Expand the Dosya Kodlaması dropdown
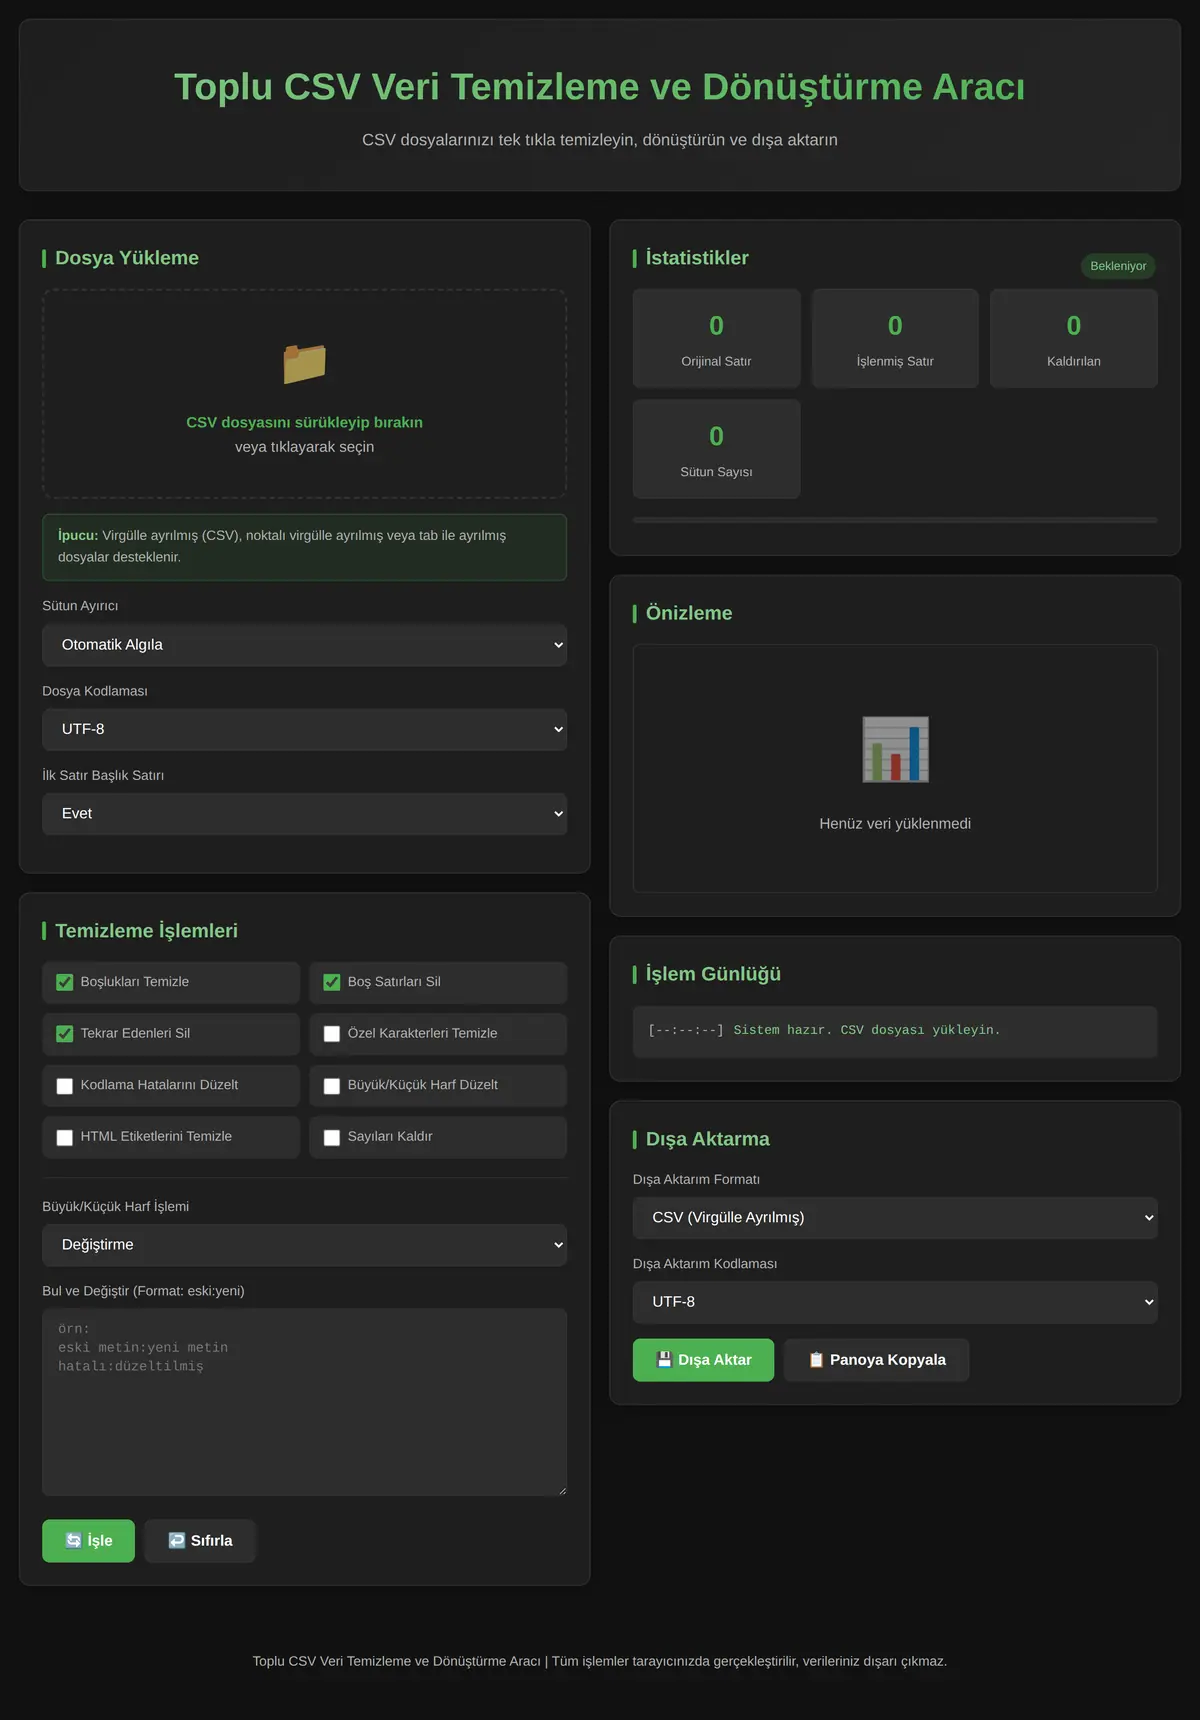This screenshot has height=1720, width=1200. click(304, 729)
